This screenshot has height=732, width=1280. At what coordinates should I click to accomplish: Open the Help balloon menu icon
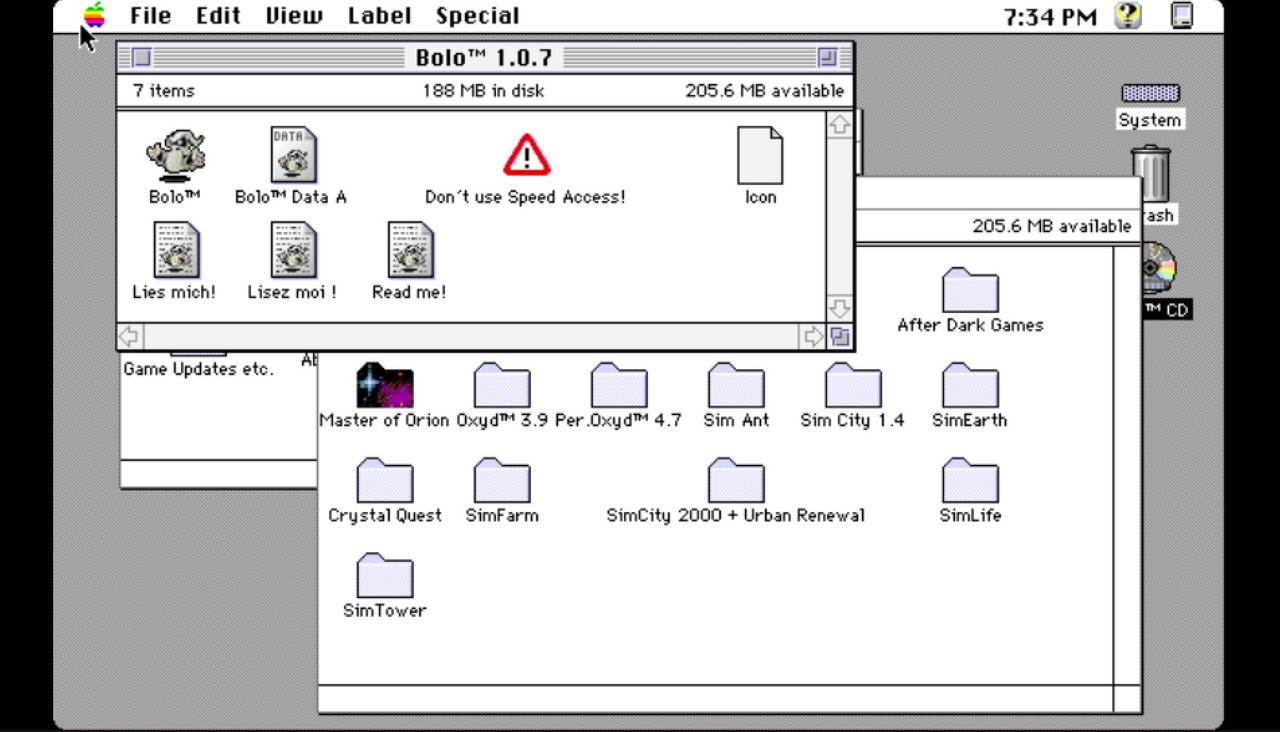(x=1128, y=15)
